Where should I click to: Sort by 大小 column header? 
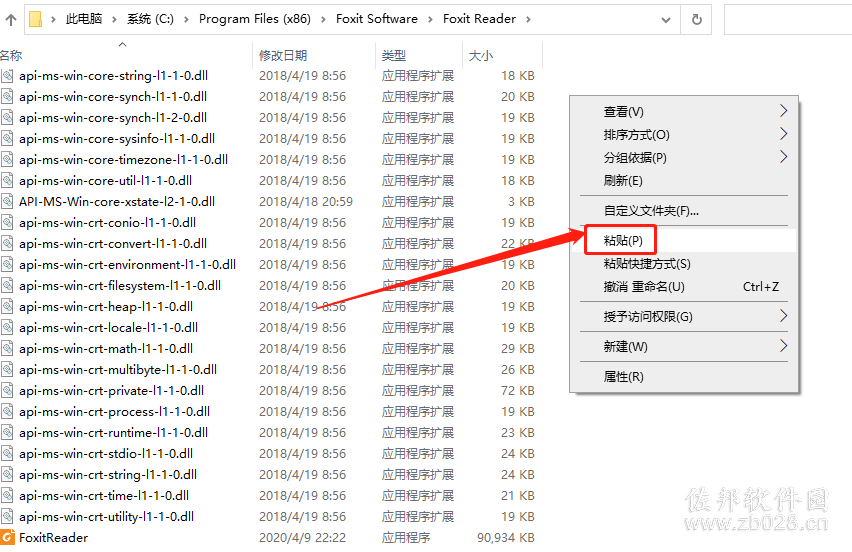(x=481, y=55)
